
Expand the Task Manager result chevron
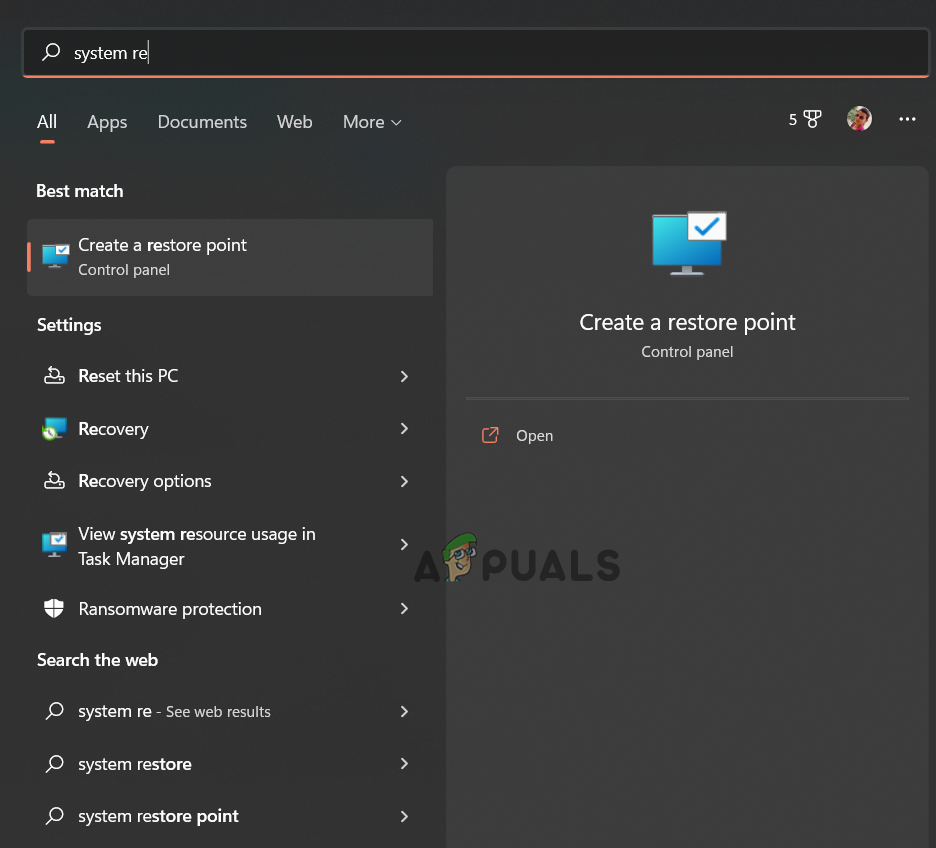tap(404, 545)
